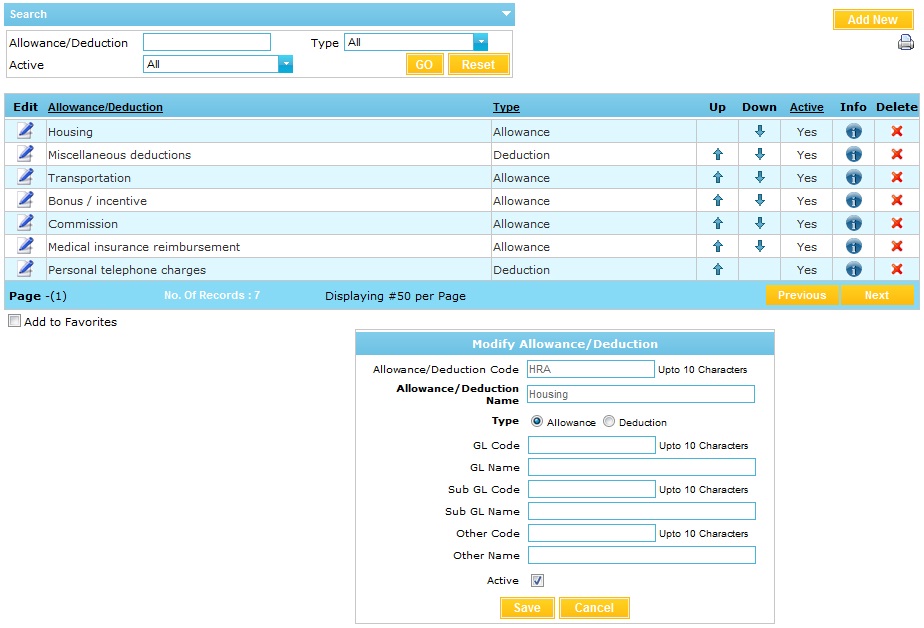Screen dimensions: 924x628
Task: Click the Allowance/Deduction Code field
Action: [x=590, y=369]
